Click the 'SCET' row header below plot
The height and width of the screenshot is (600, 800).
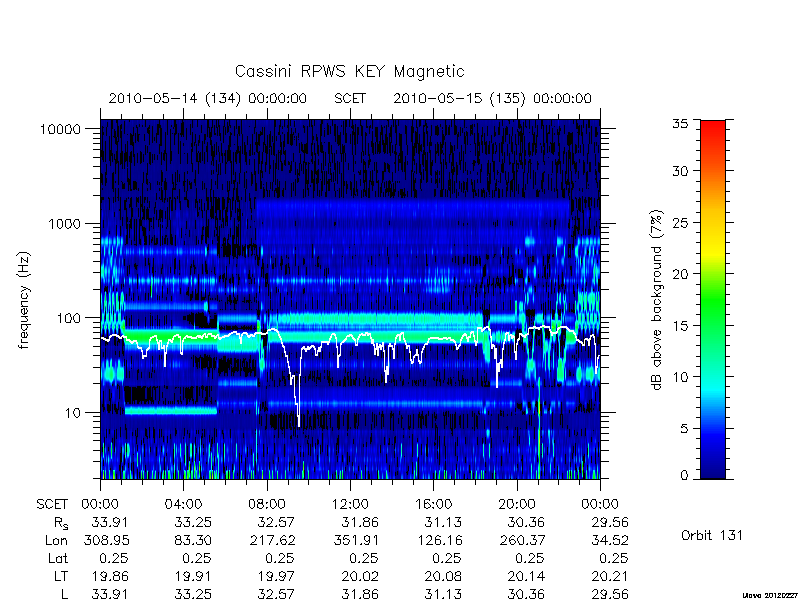tap(52, 505)
